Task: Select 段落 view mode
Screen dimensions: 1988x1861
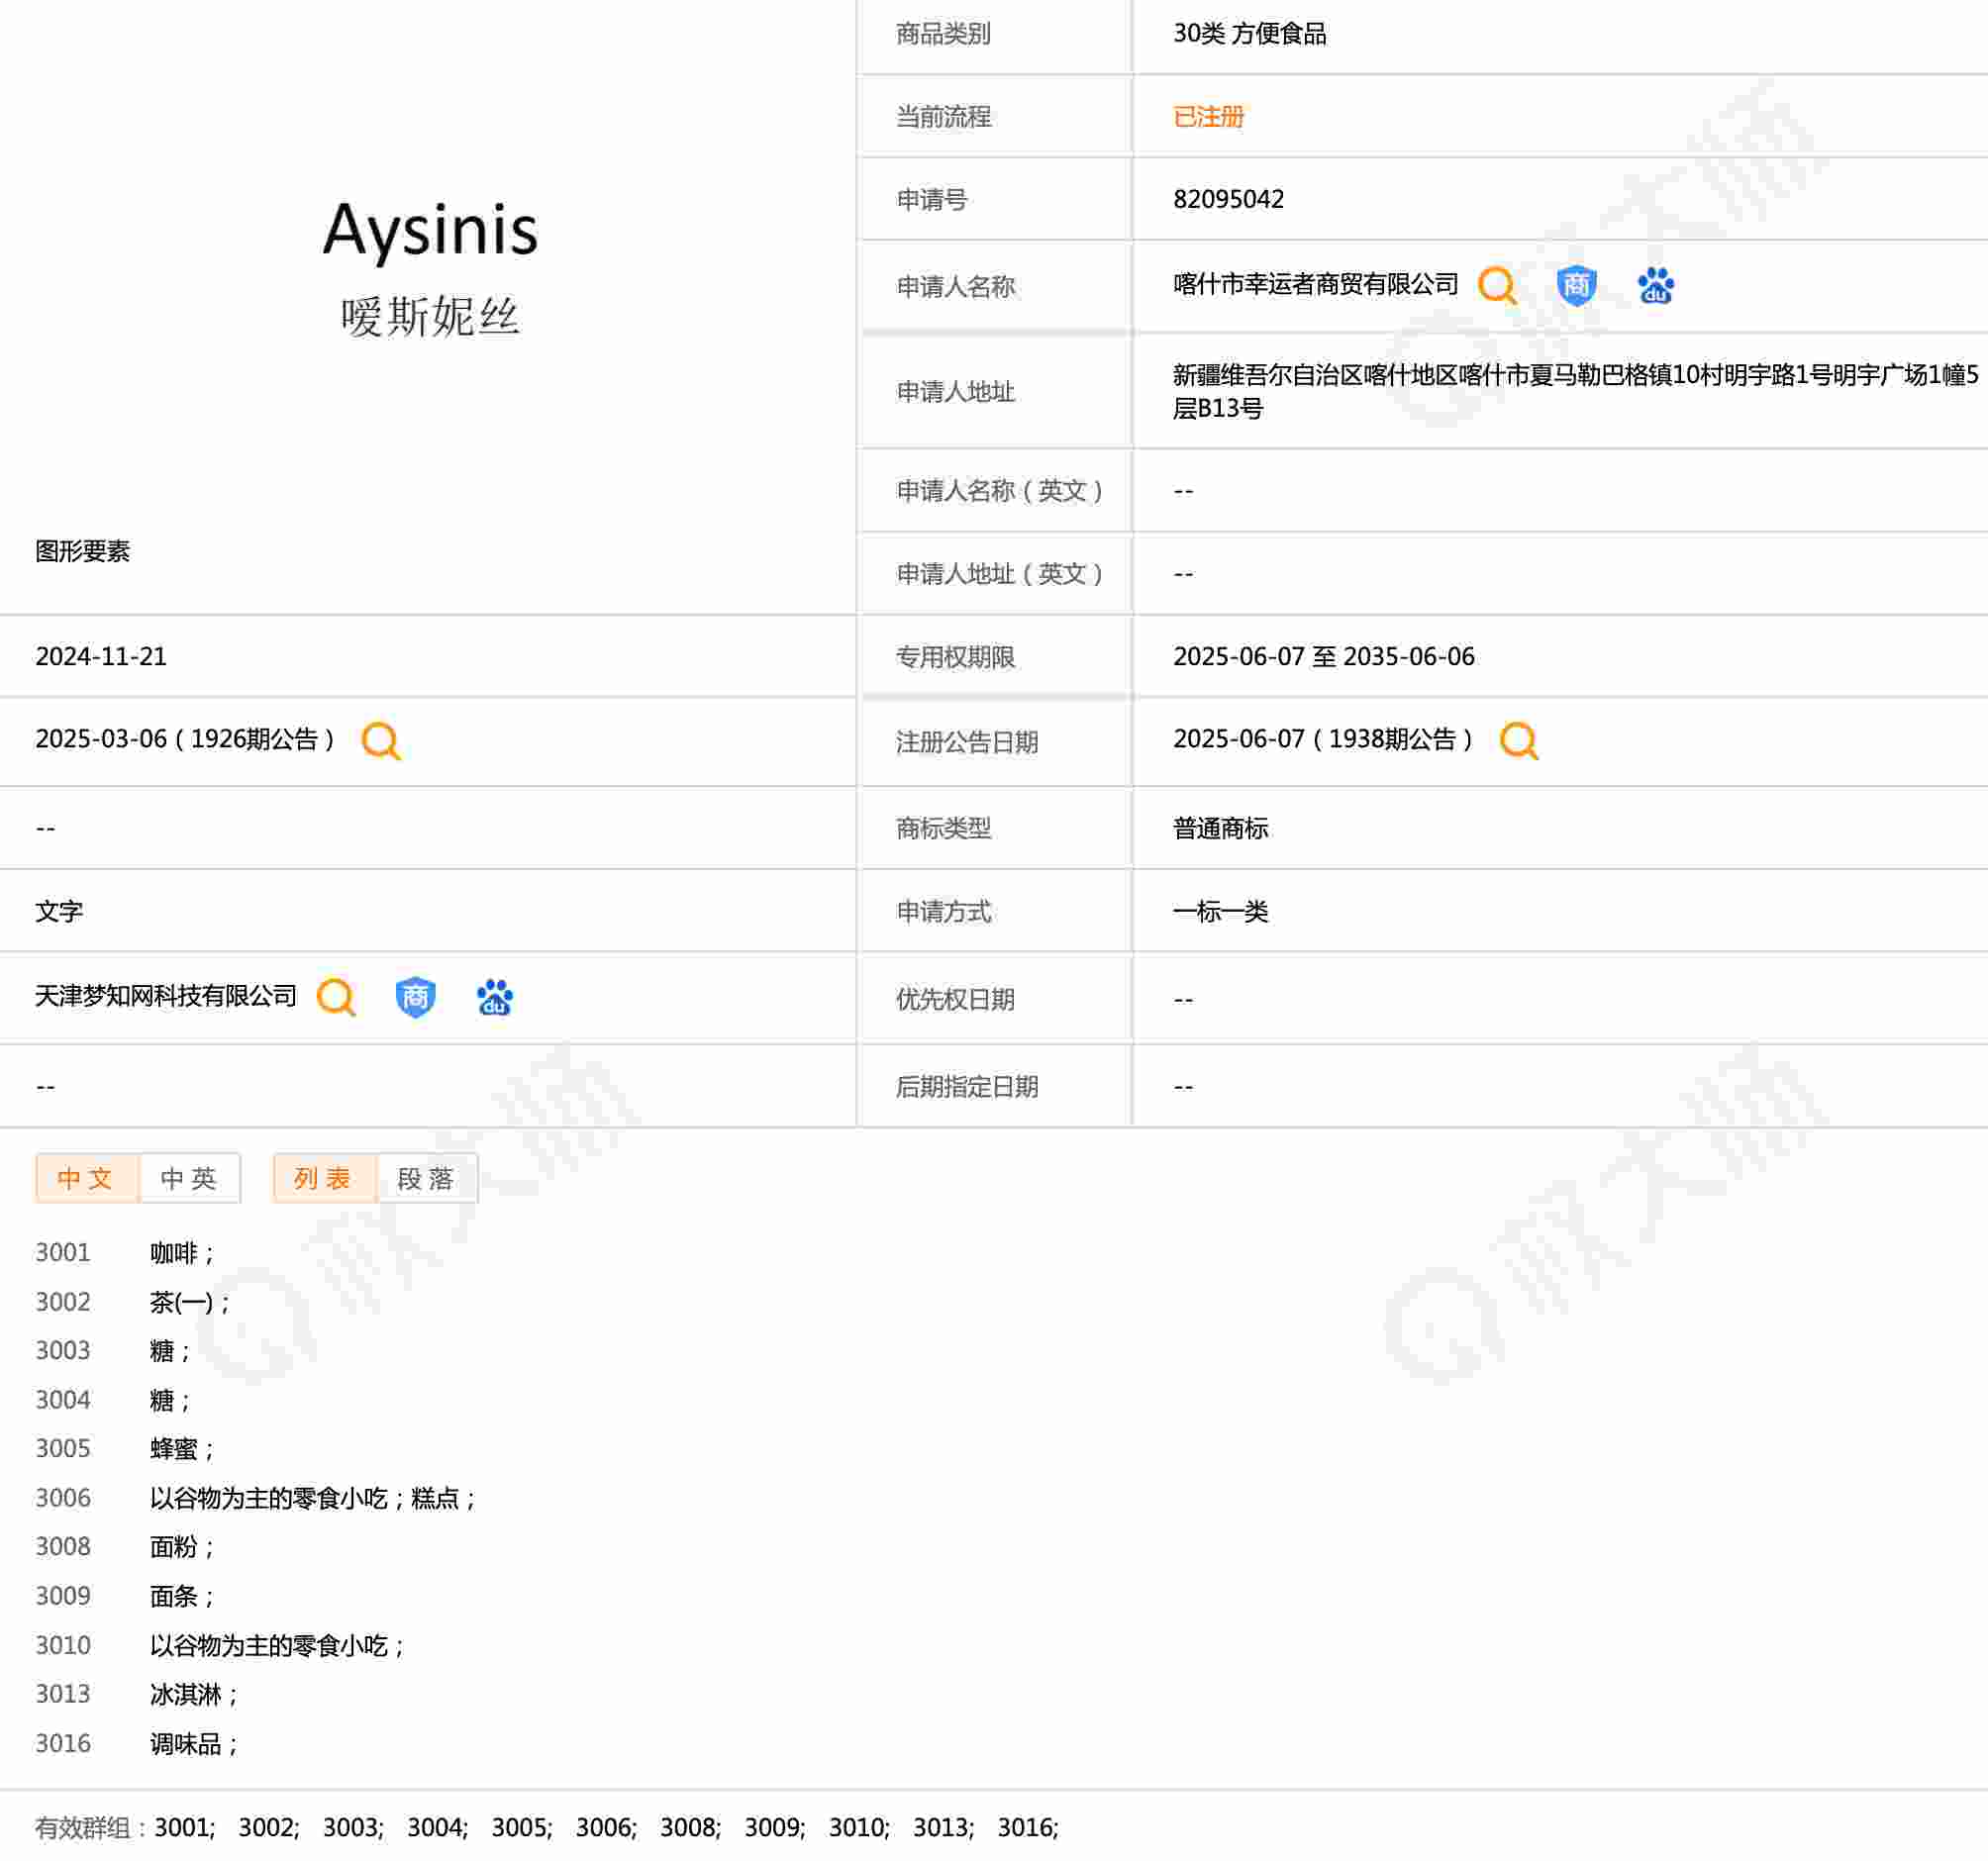Action: pos(426,1178)
